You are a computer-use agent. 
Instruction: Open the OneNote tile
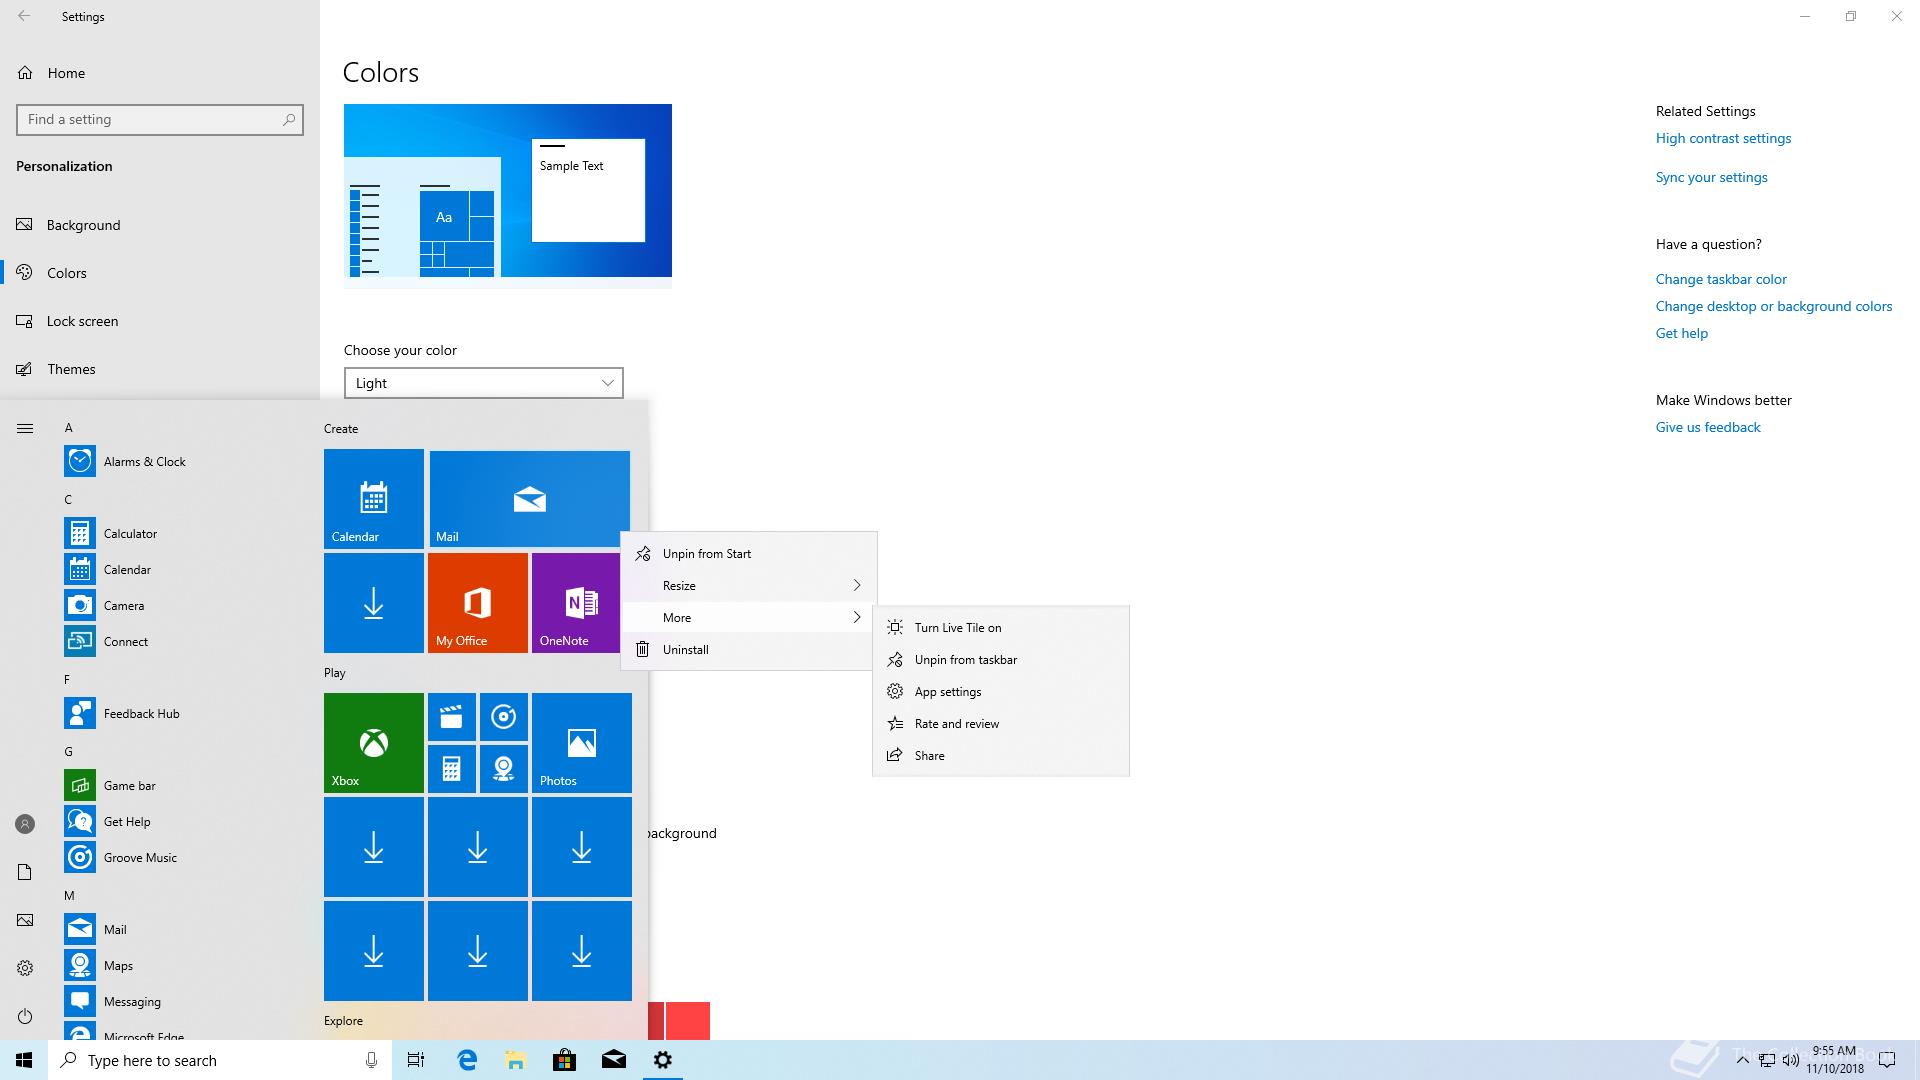(x=576, y=603)
